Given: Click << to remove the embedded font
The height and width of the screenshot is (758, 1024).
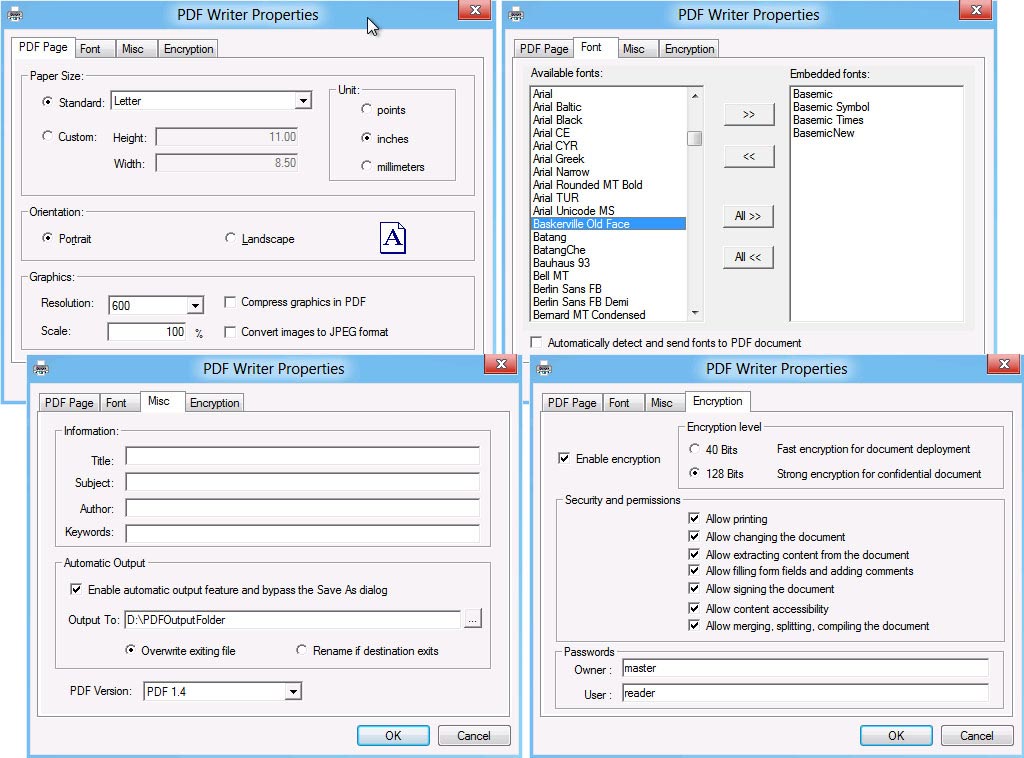Looking at the screenshot, I should [x=748, y=156].
